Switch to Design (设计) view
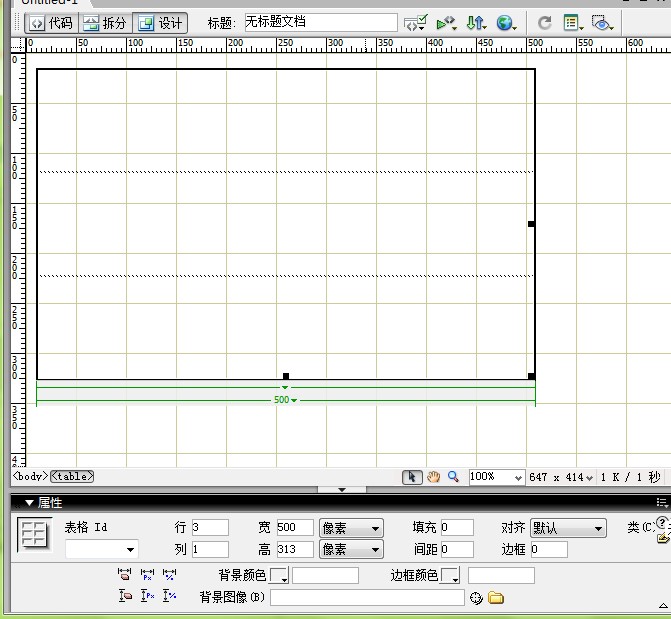Image resolution: width=671 pixels, height=619 pixels. 160,23
